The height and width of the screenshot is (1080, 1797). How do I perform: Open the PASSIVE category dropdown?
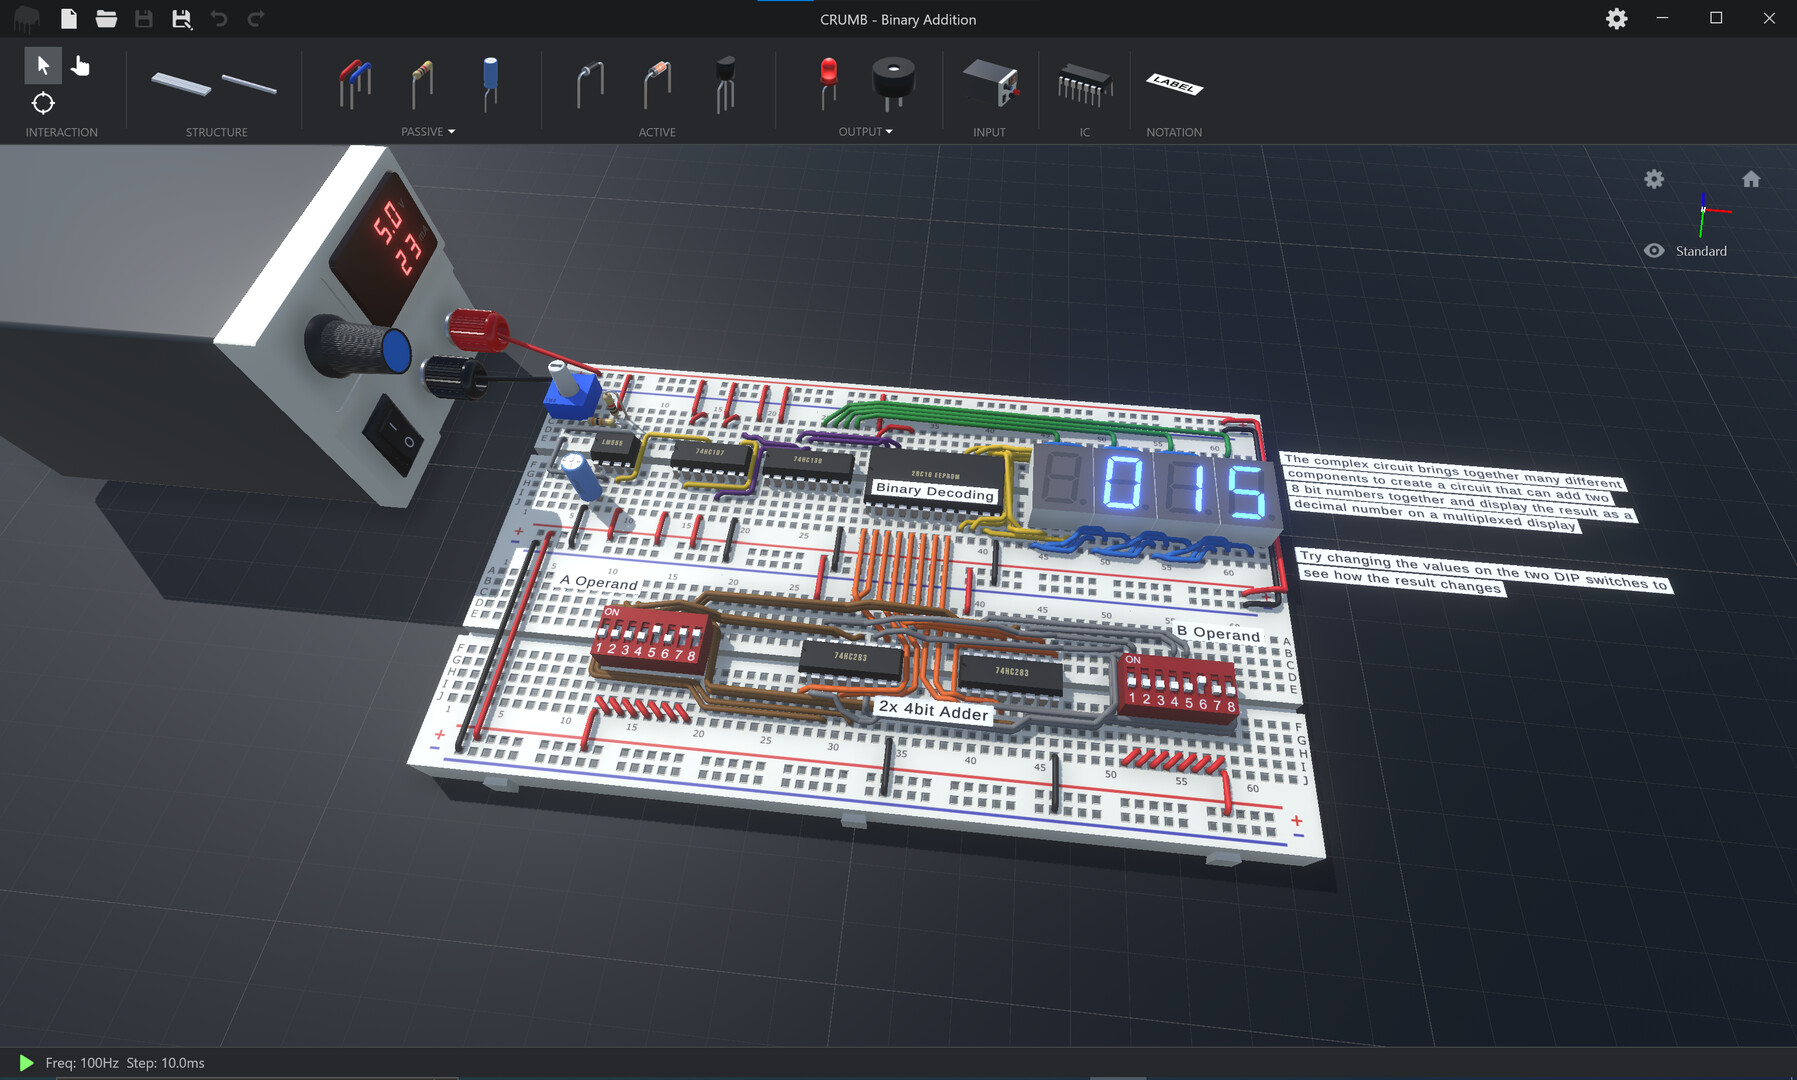tap(451, 131)
